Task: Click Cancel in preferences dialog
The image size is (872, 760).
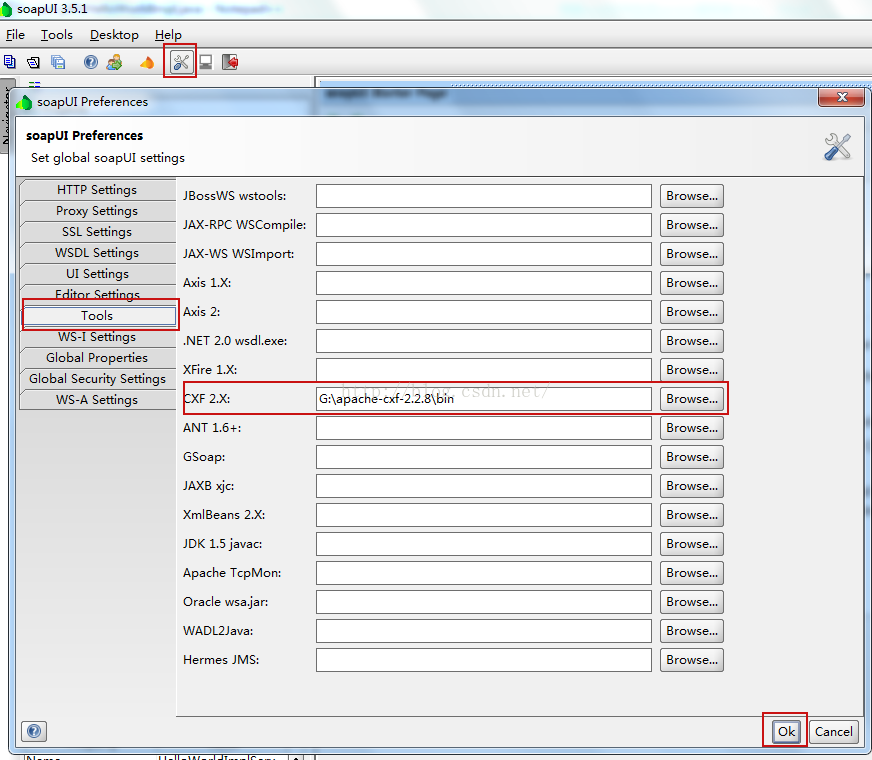Action: [x=833, y=731]
